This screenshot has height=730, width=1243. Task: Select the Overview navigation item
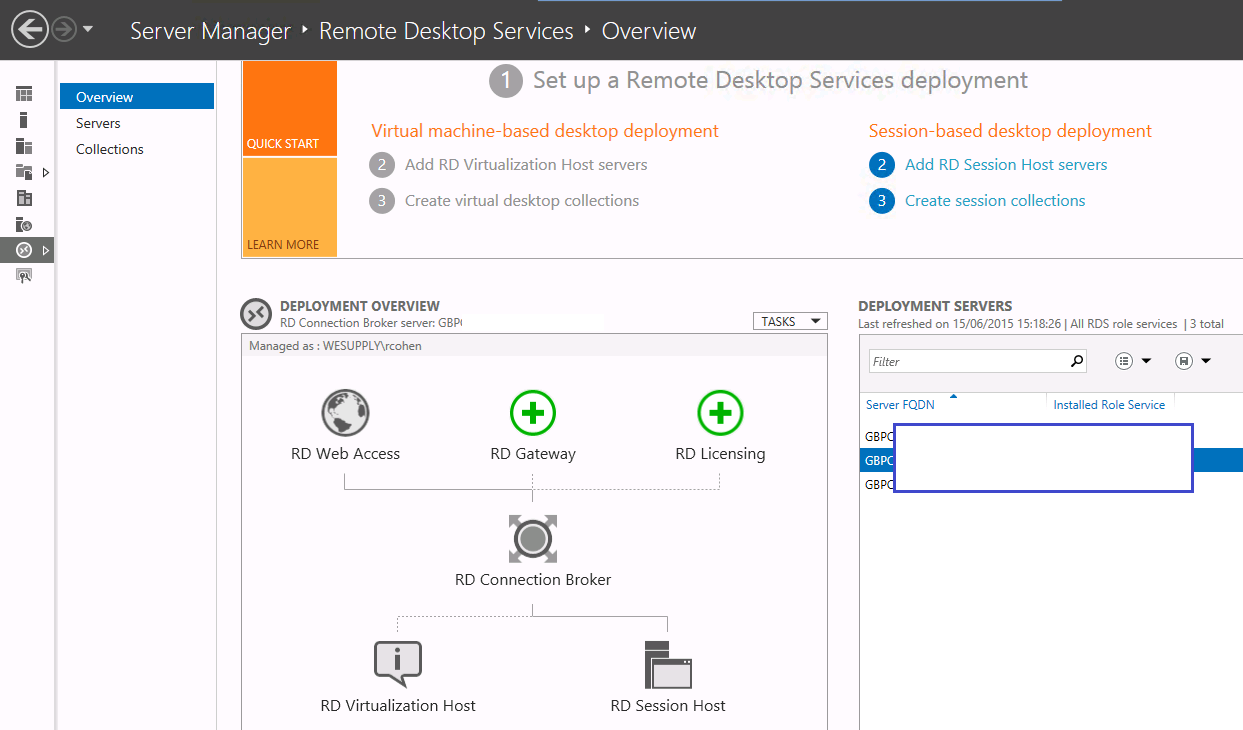click(x=137, y=97)
